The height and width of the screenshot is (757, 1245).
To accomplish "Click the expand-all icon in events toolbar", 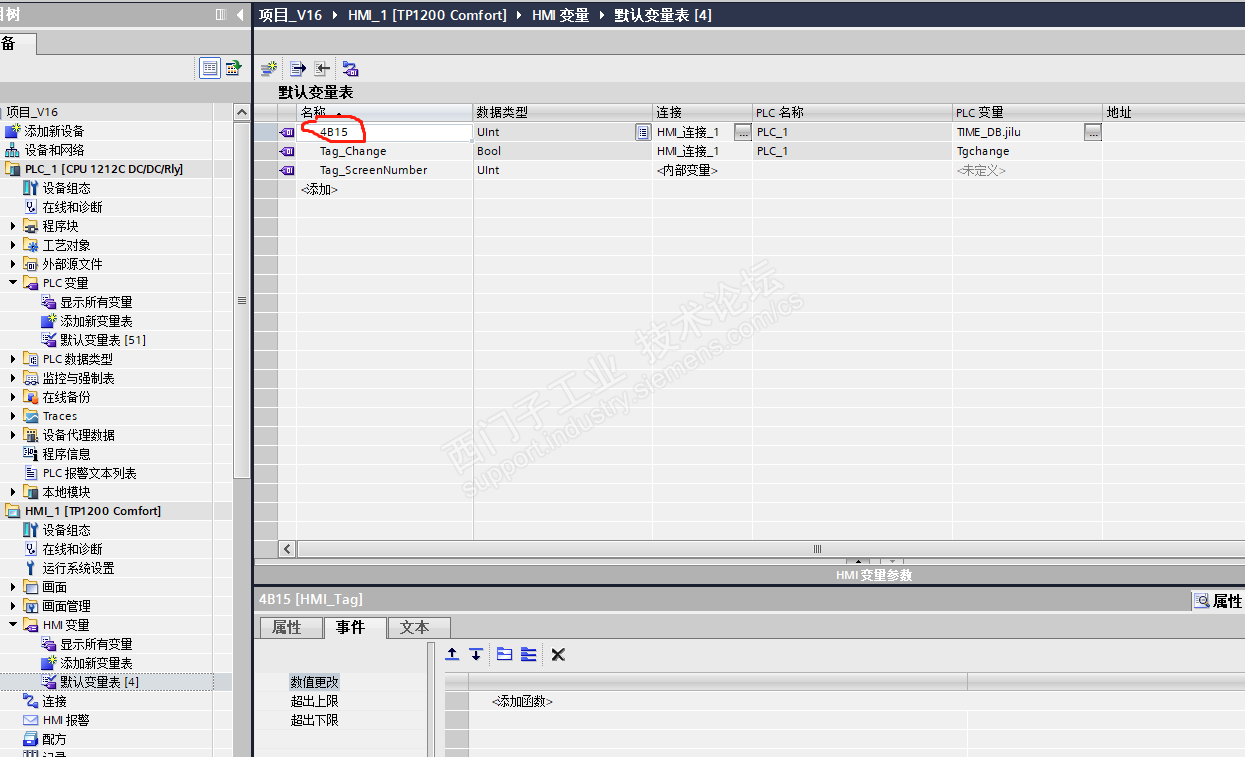I will click(529, 654).
